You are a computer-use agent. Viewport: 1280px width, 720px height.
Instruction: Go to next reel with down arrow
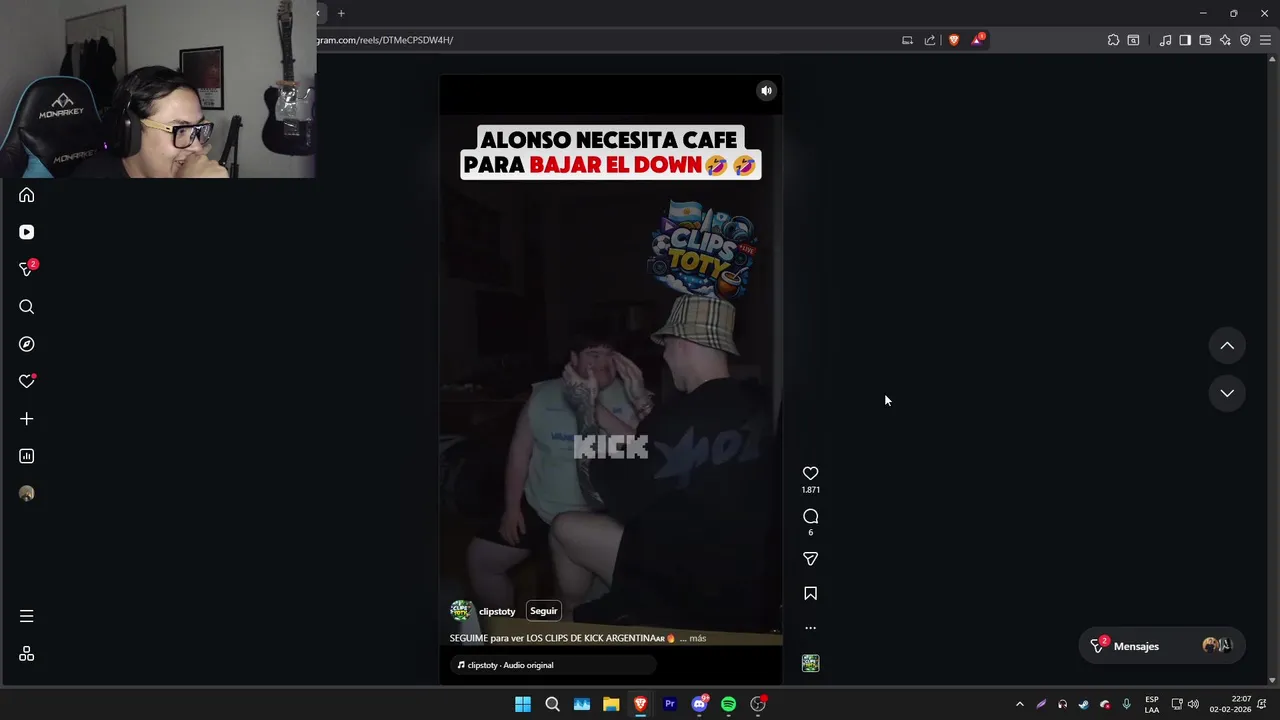(x=1227, y=393)
